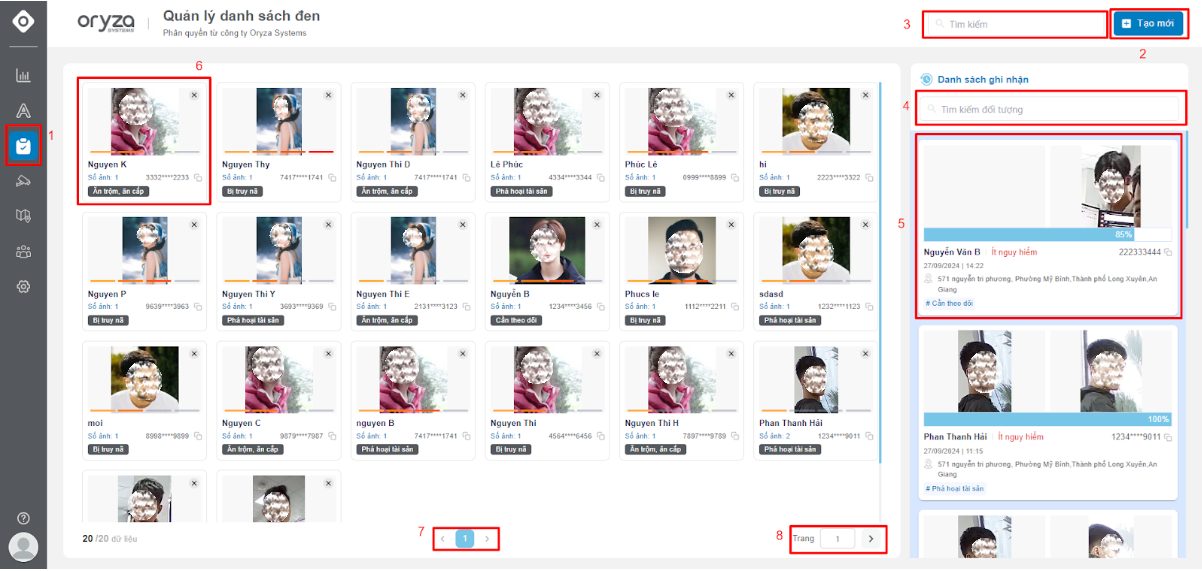Image resolution: width=1202 pixels, height=571 pixels.
Task: Open the letter A sidebar icon
Action: click(23, 111)
